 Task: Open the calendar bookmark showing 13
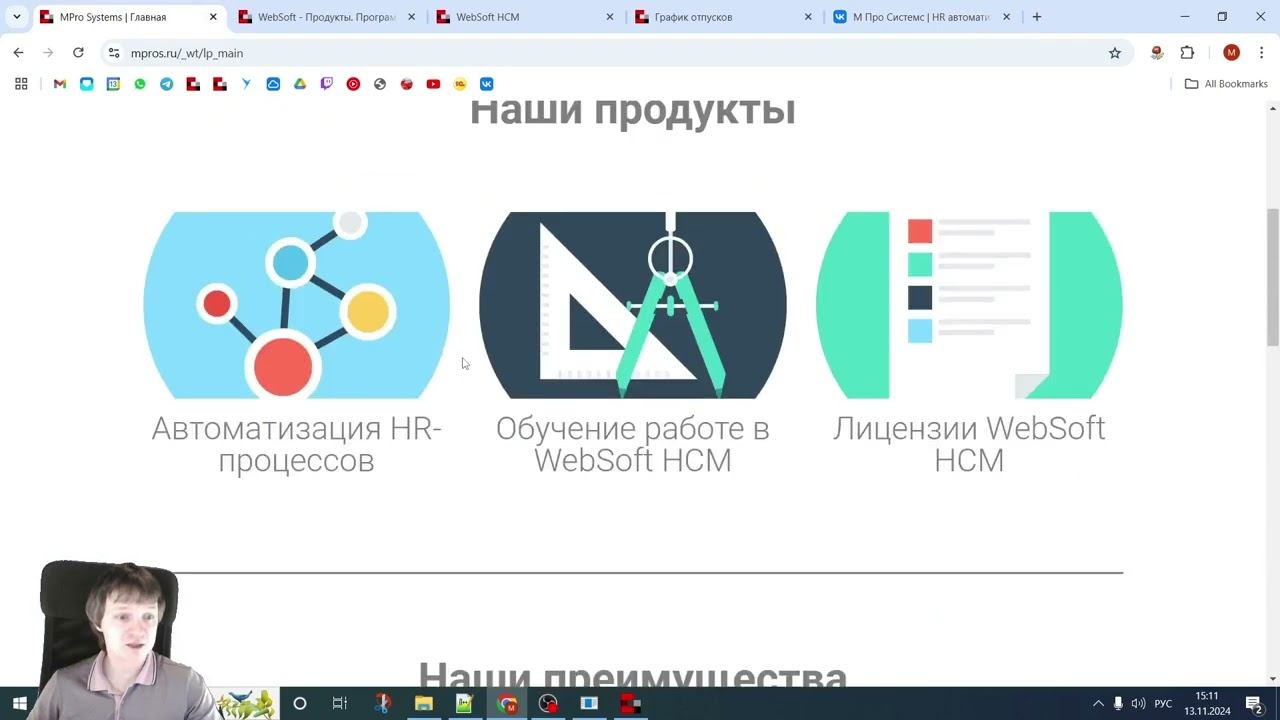click(113, 84)
